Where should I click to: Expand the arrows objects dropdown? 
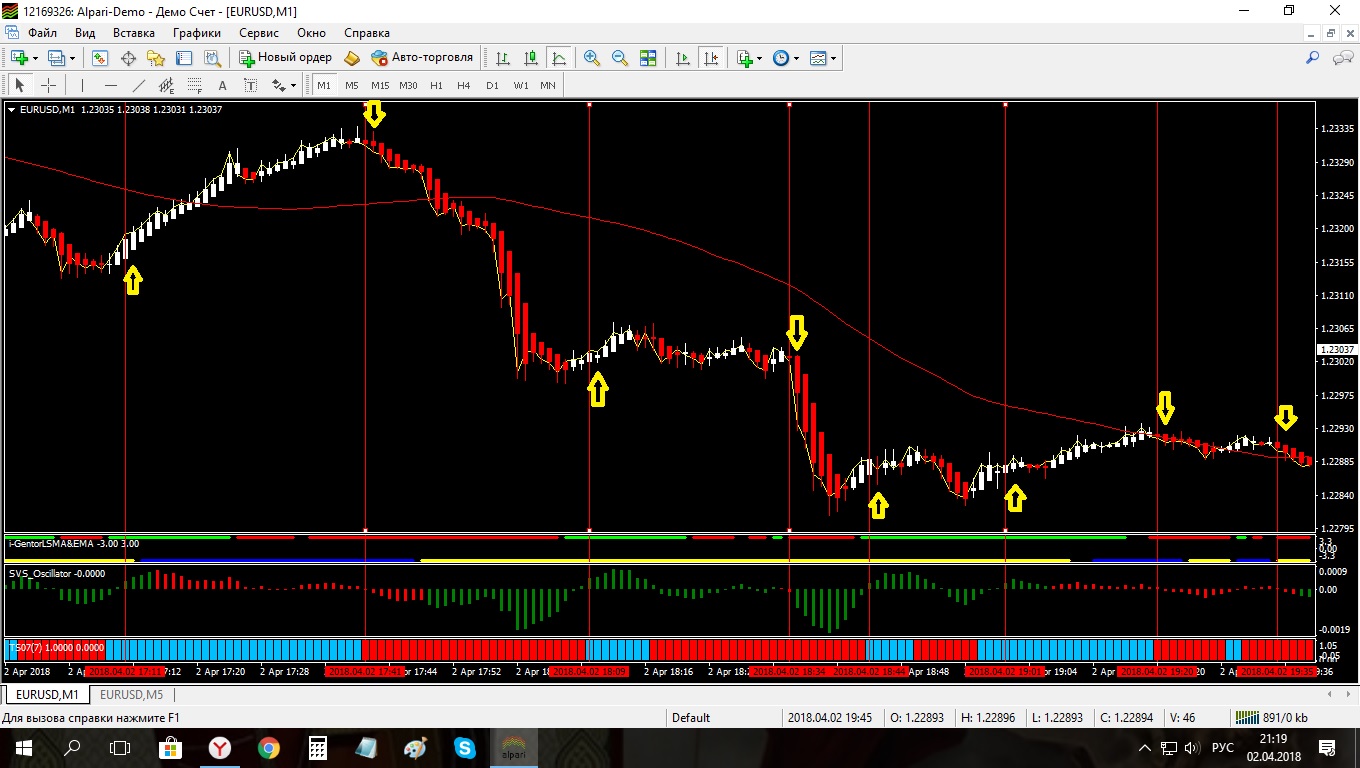(x=293, y=86)
